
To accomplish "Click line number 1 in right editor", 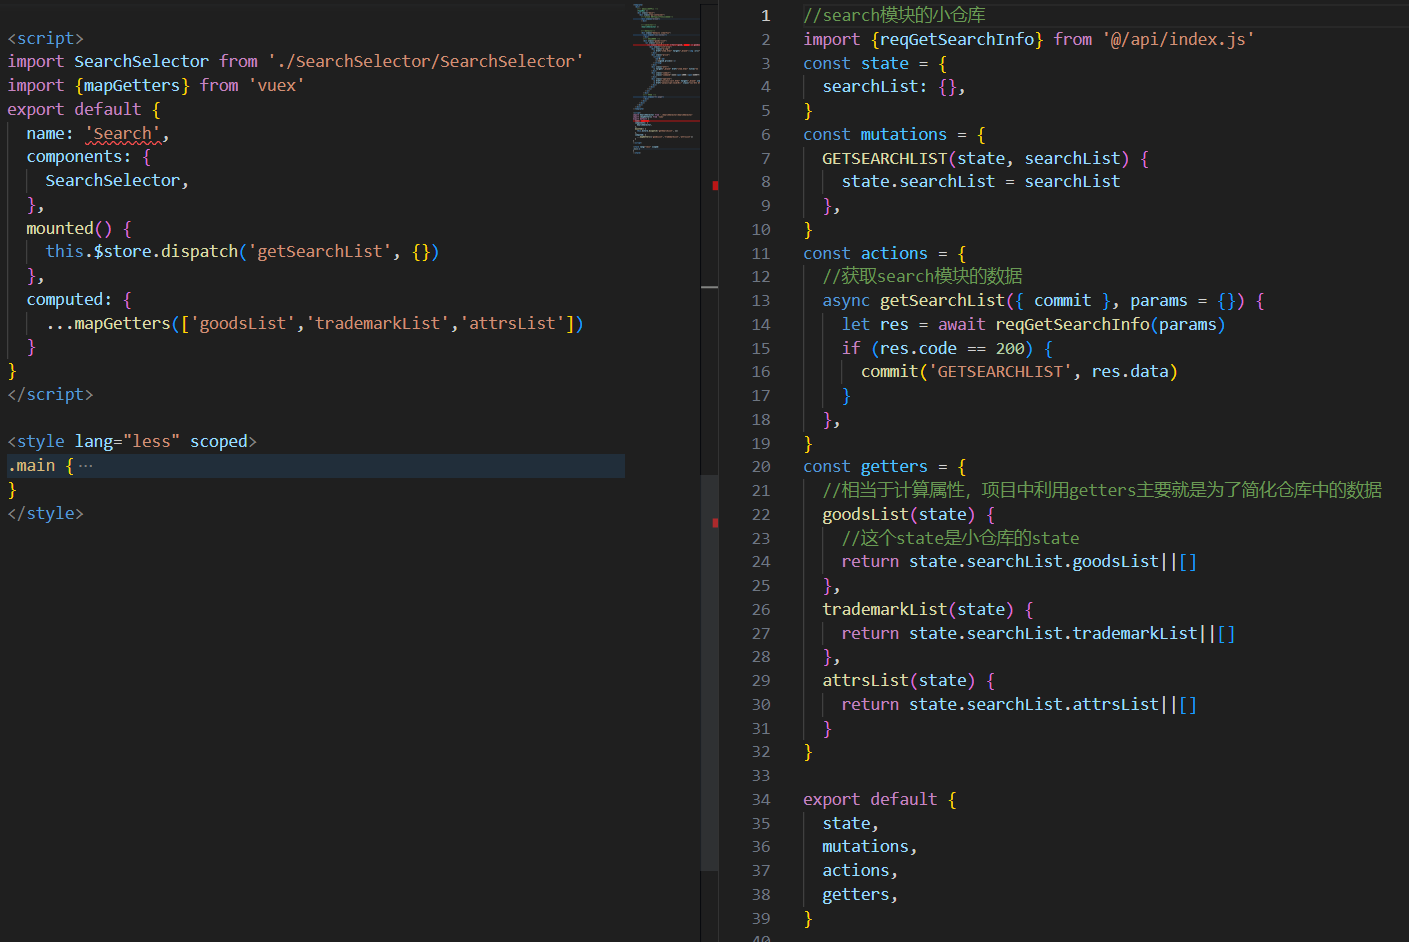I will [765, 15].
